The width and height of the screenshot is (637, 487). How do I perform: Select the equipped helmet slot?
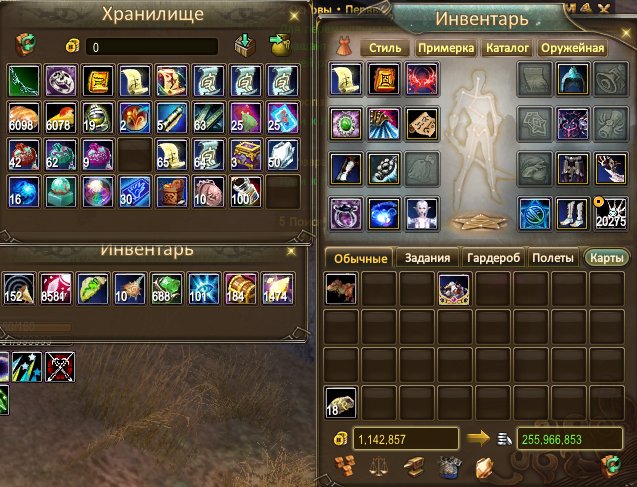[573, 79]
